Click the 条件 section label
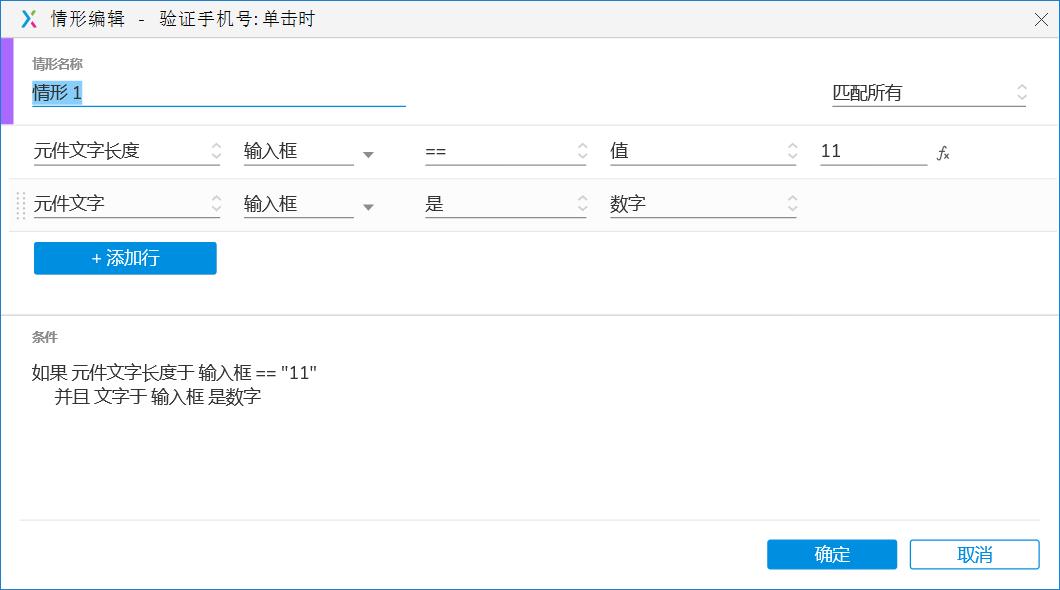Image resolution: width=1060 pixels, height=590 pixels. (x=45, y=337)
